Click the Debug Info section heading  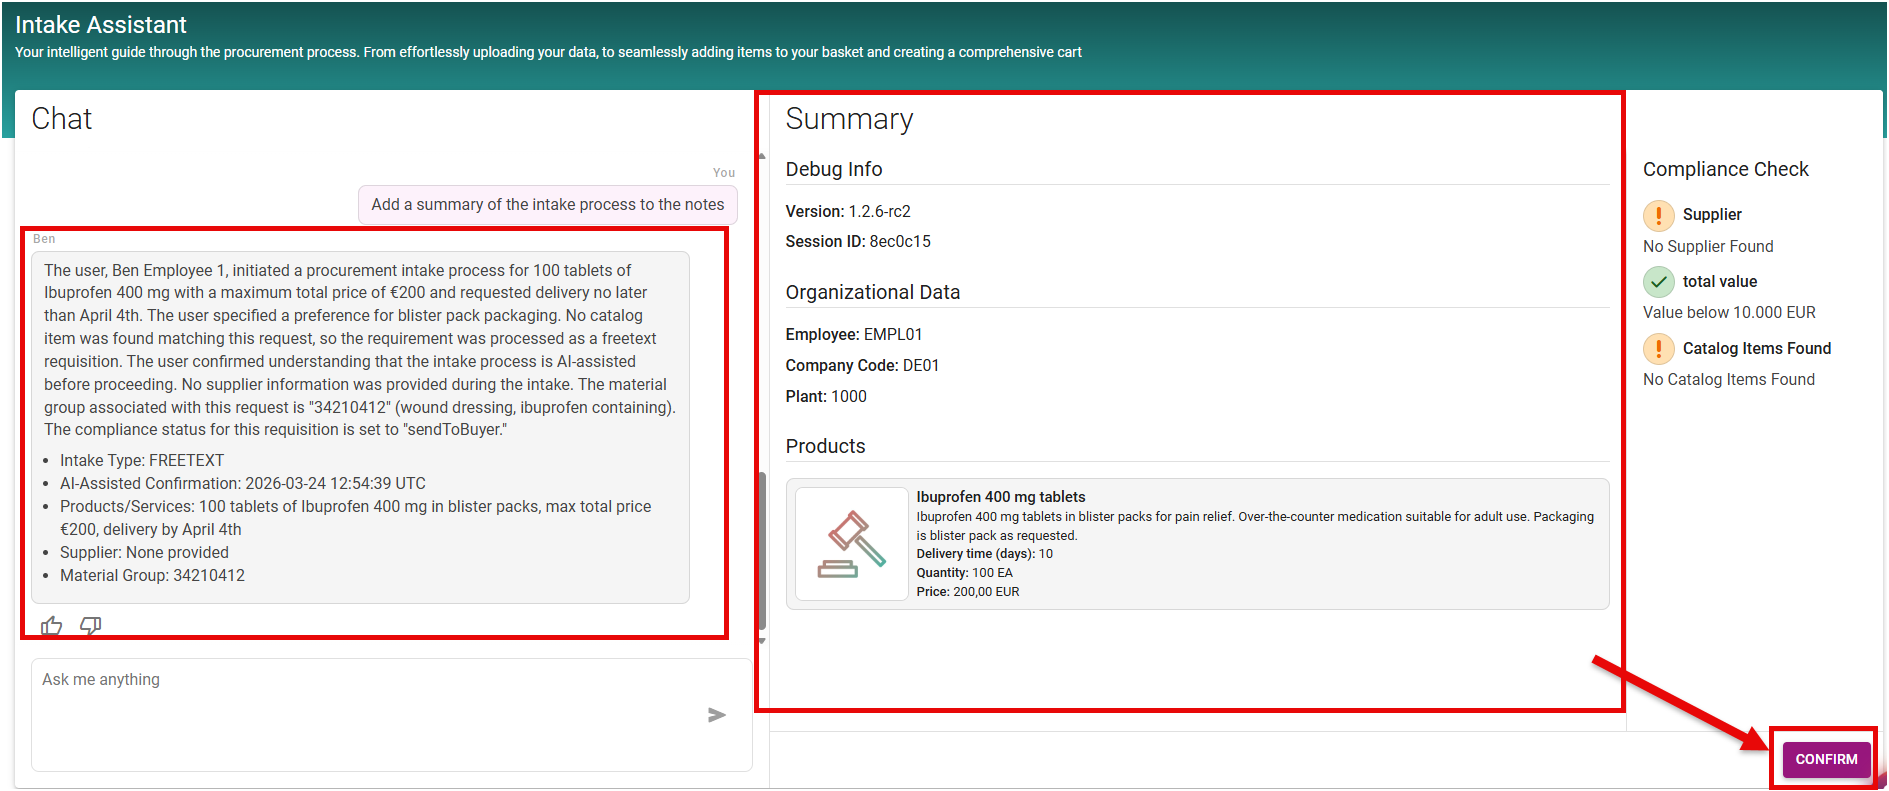coord(833,169)
